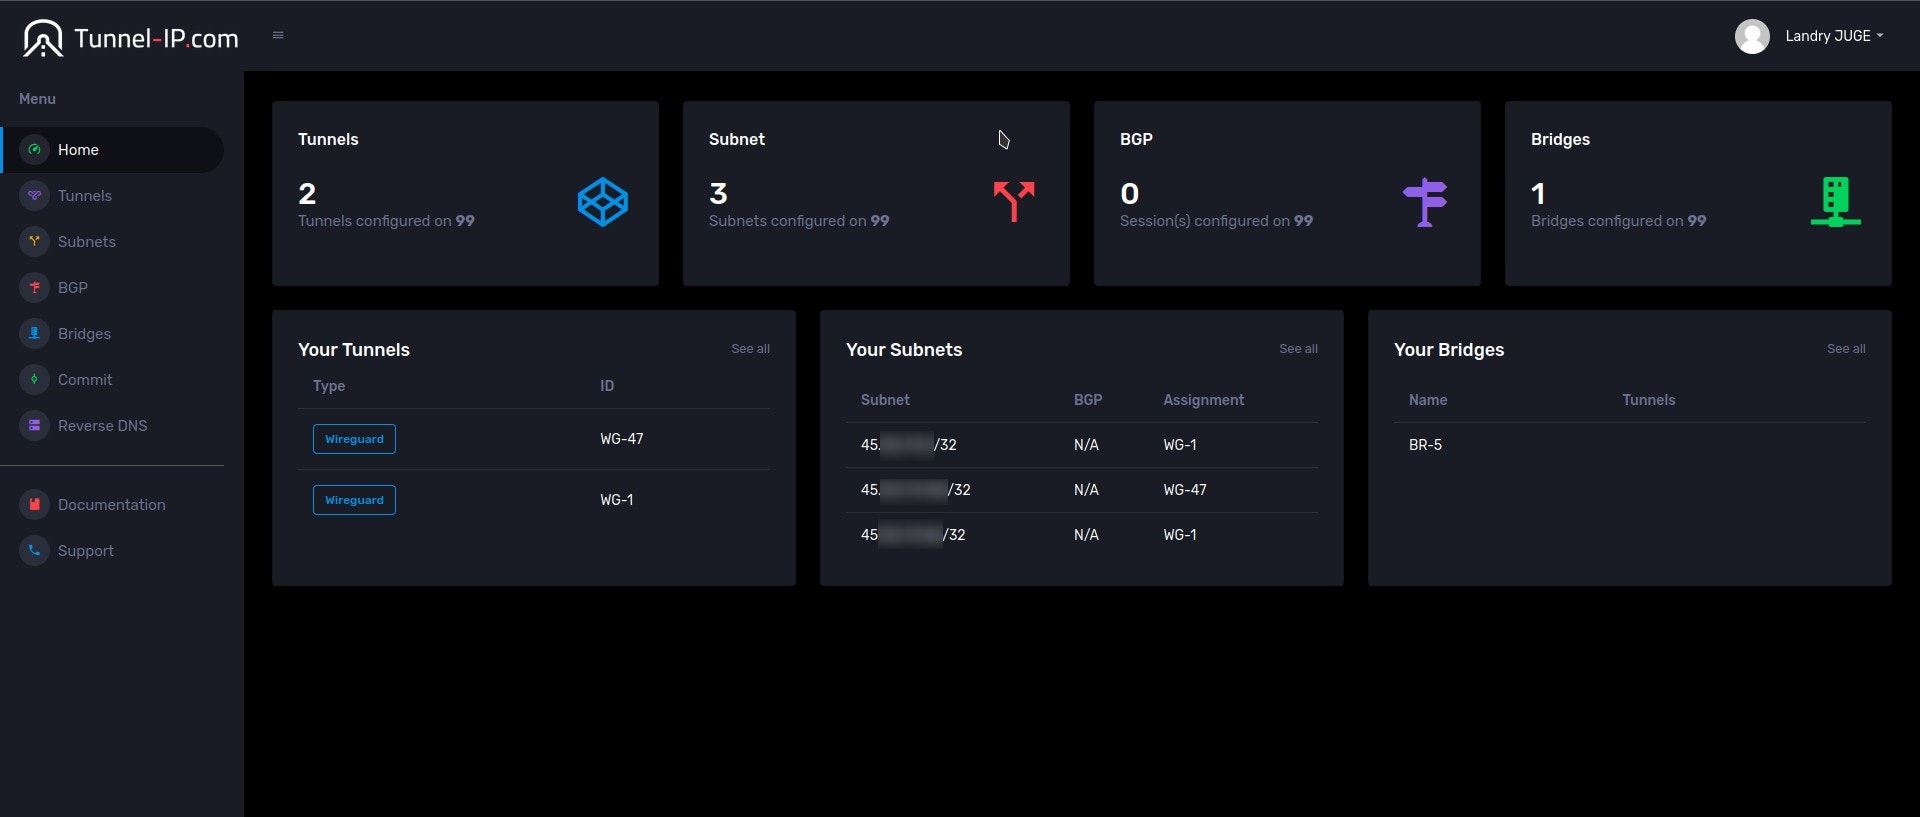
Task: Click the blue Tunnels card icon
Action: click(603, 202)
